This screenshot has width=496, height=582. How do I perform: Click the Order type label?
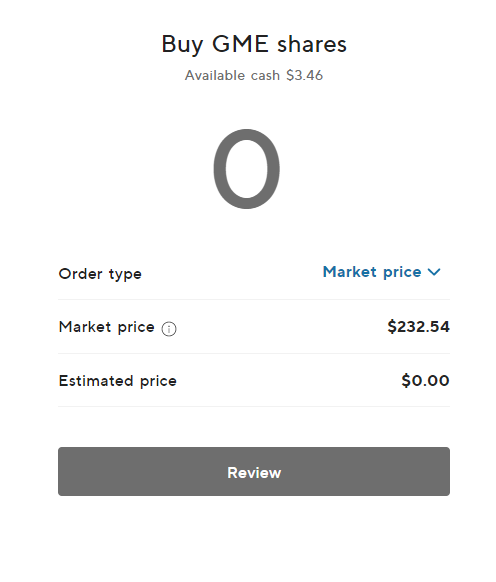pyautogui.click(x=100, y=274)
